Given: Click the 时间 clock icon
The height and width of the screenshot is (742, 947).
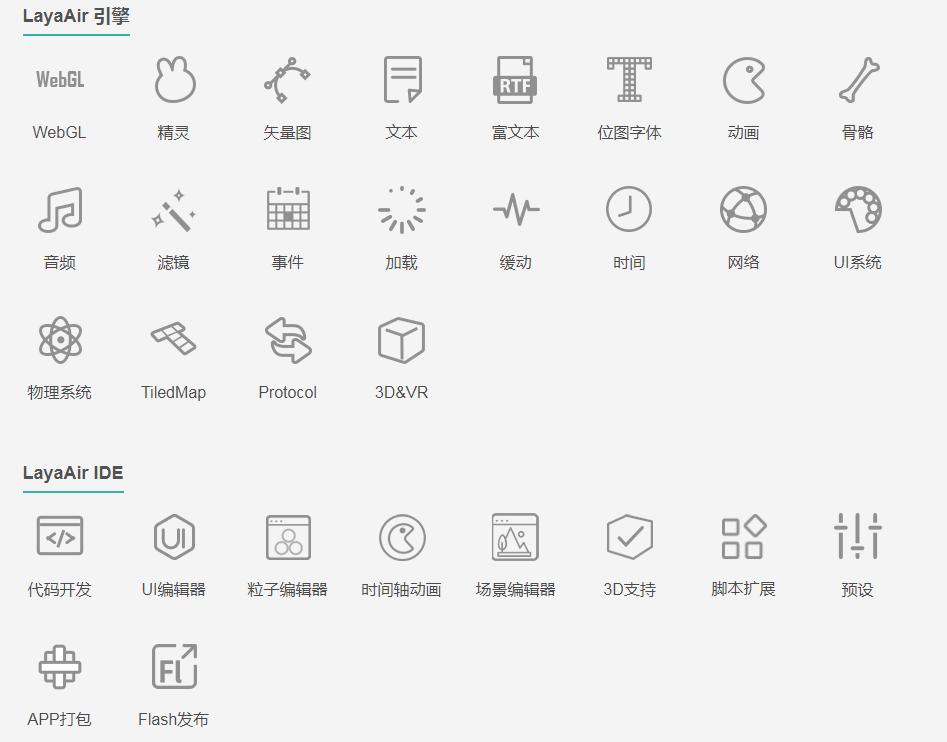Looking at the screenshot, I should coord(629,209).
